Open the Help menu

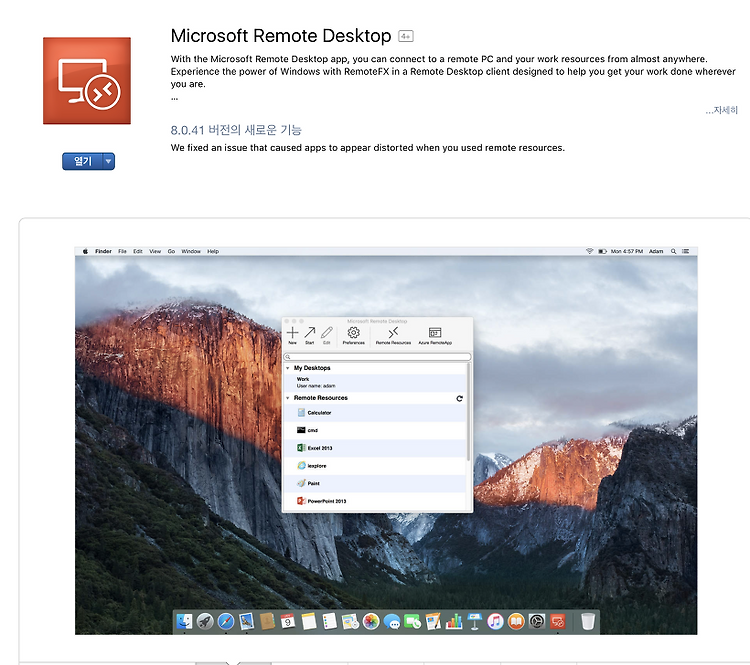tap(213, 251)
